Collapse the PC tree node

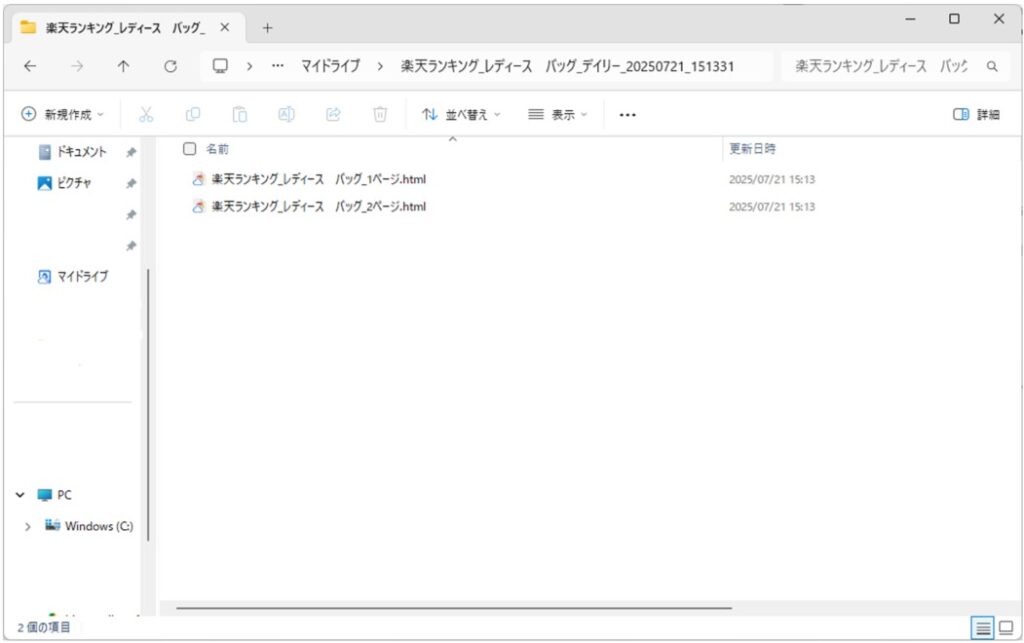[x=20, y=495]
